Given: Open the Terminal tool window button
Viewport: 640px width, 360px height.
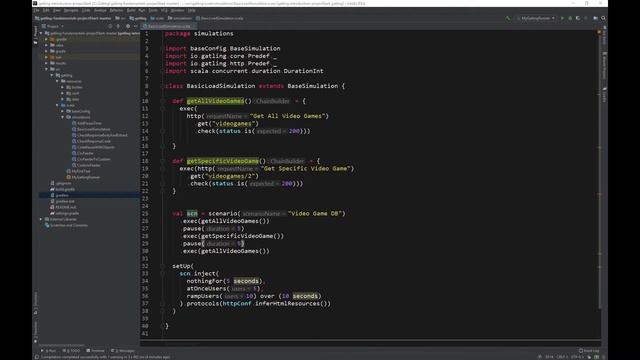Looking at the screenshot, I should pyautogui.click(x=96, y=351).
